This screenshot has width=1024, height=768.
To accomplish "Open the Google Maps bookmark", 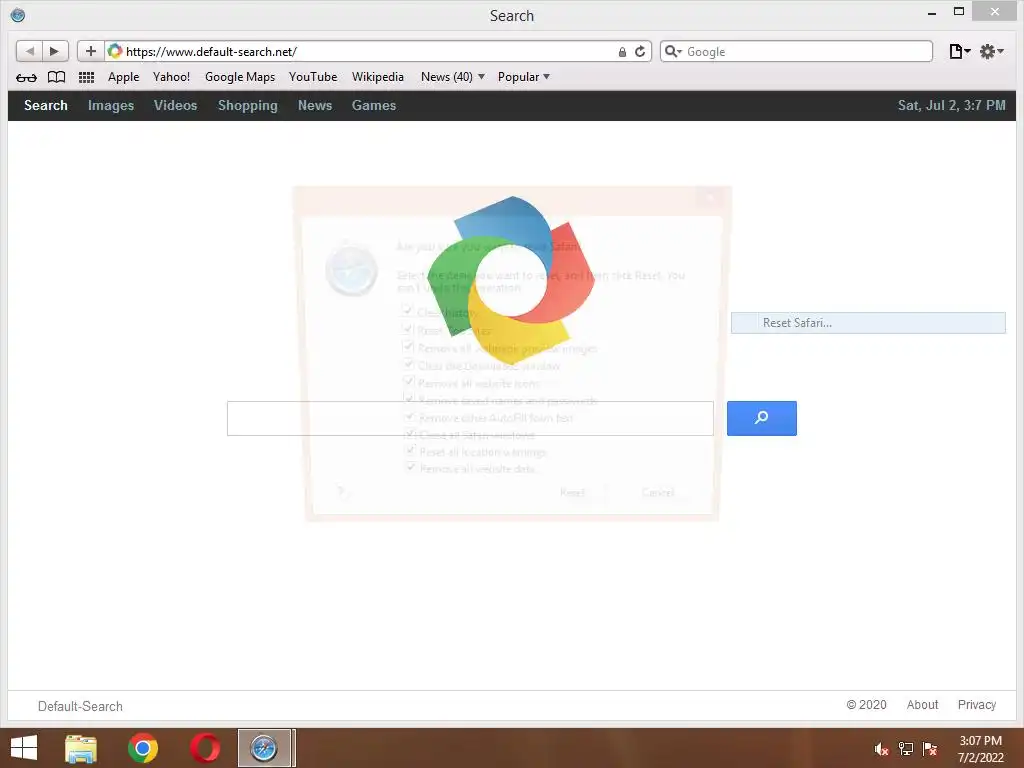I will pos(240,77).
